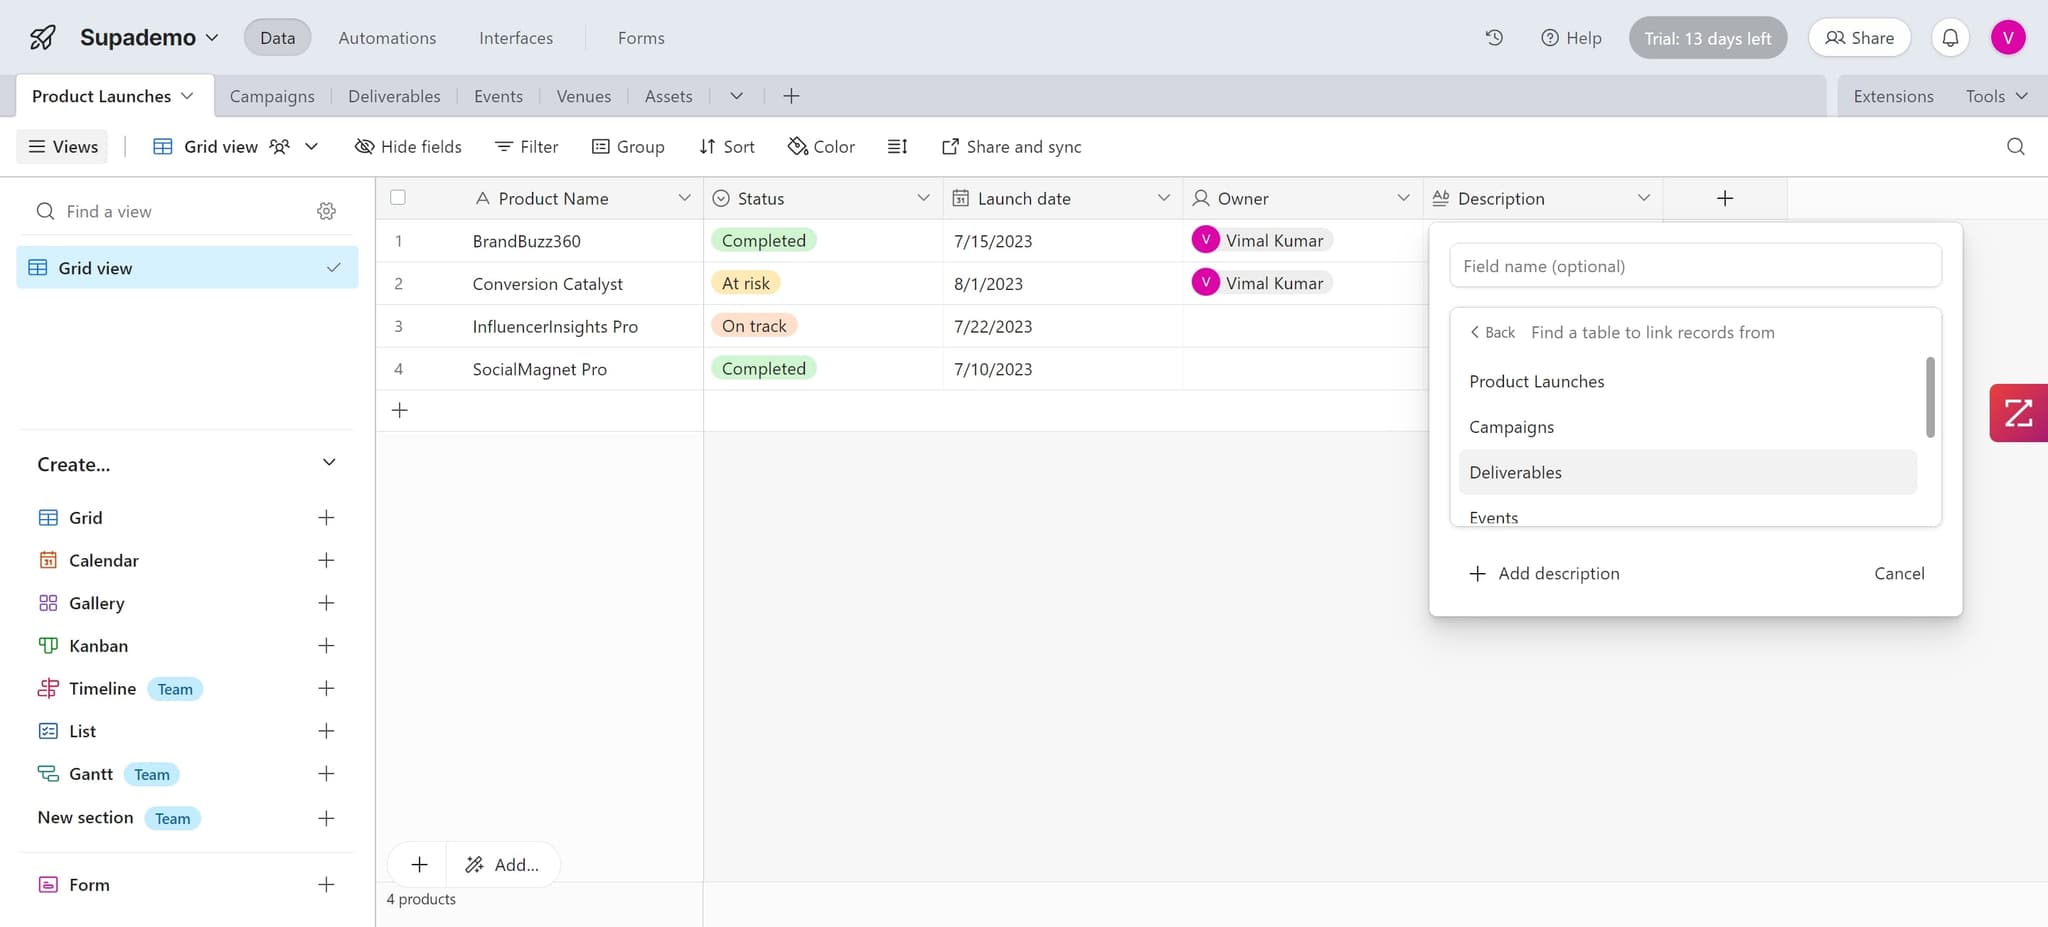The height and width of the screenshot is (927, 2048).
Task: Add a new table with plus icon
Action: (x=791, y=96)
